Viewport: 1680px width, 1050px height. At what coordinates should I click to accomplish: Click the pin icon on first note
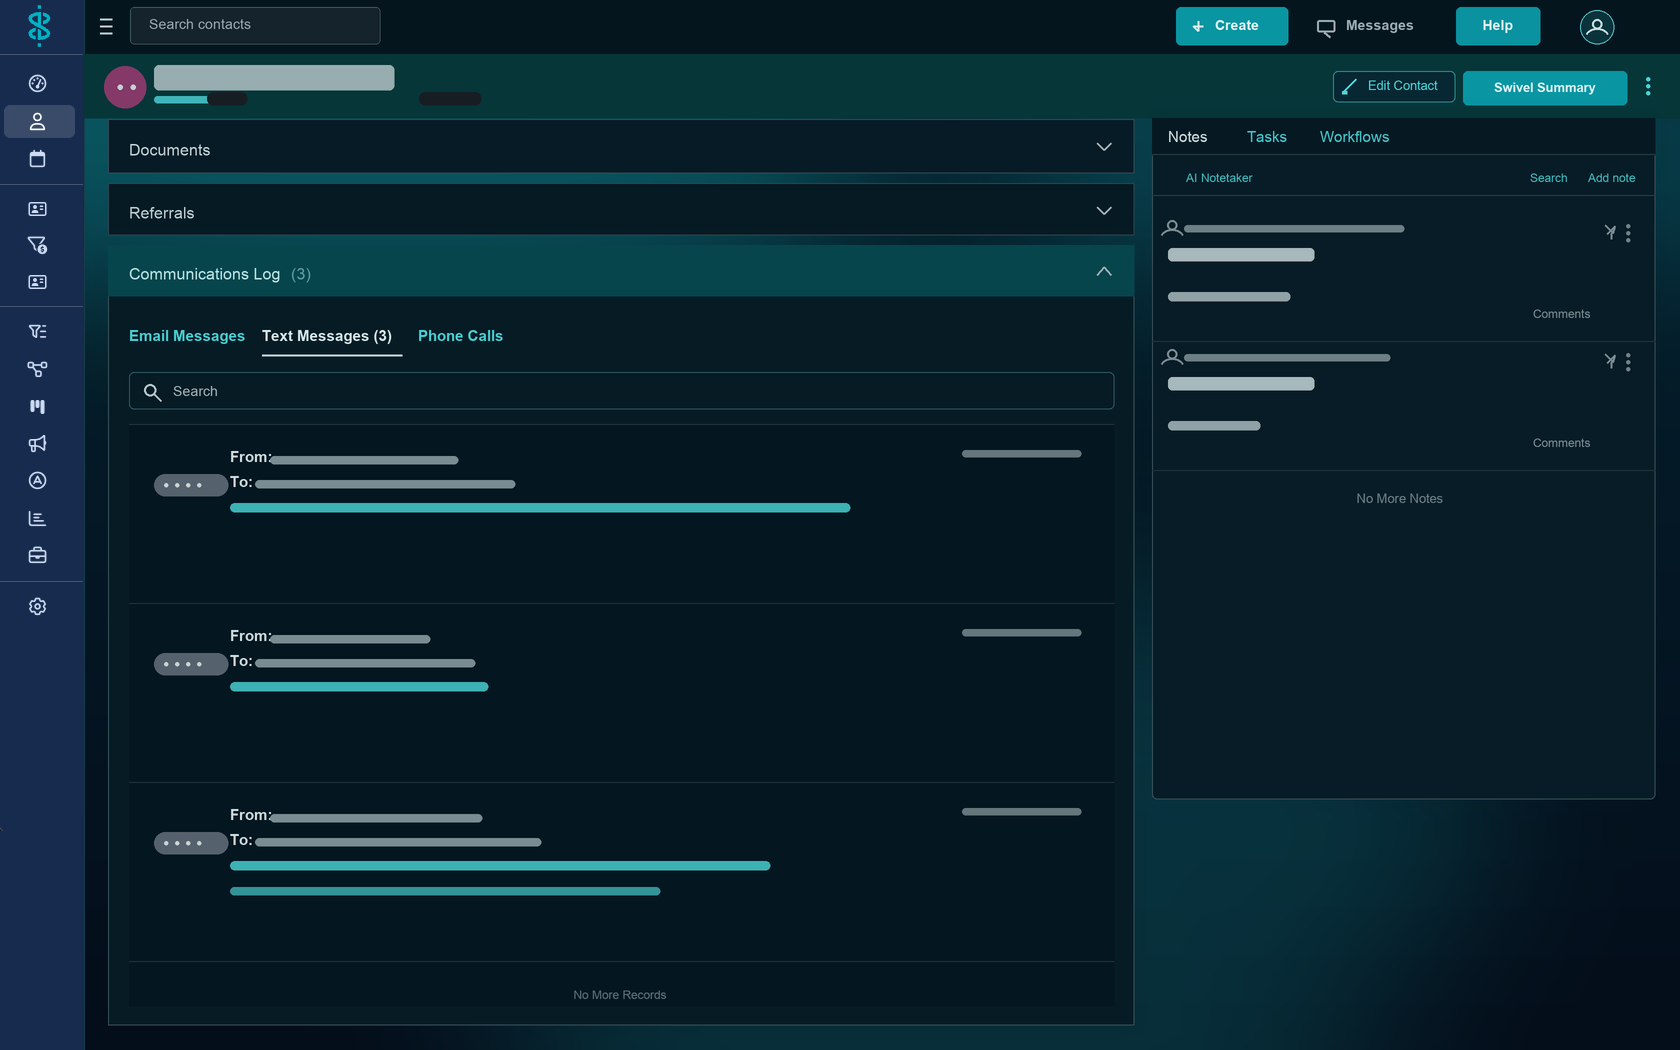pos(1610,232)
